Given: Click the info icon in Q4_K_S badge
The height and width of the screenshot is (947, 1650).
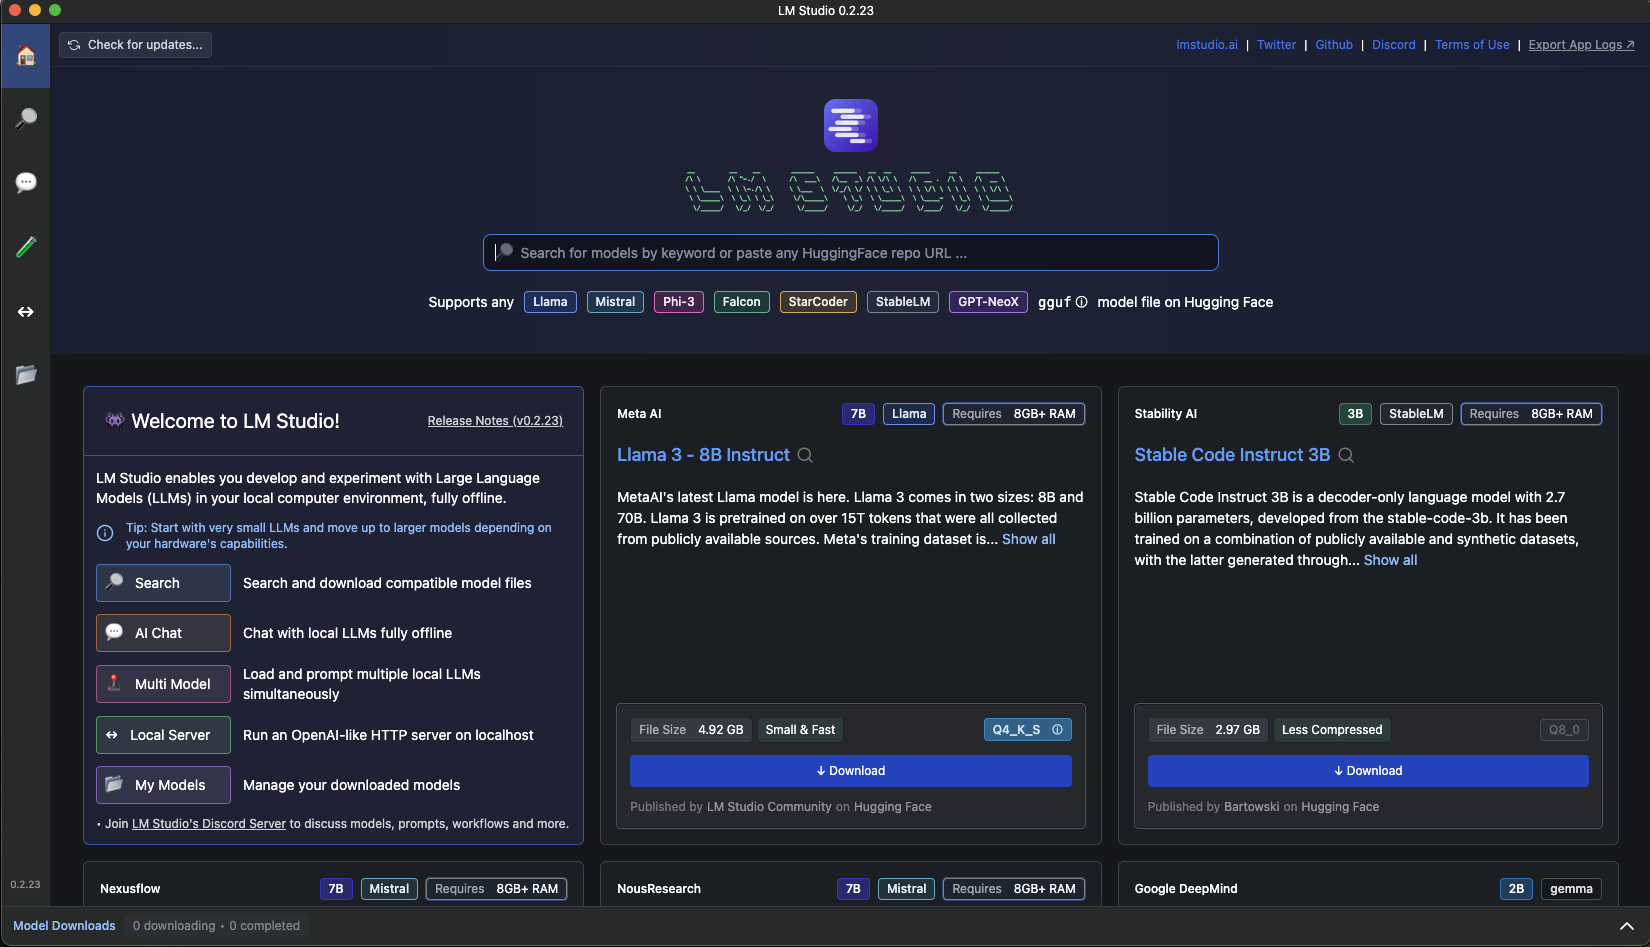Looking at the screenshot, I should (1057, 730).
